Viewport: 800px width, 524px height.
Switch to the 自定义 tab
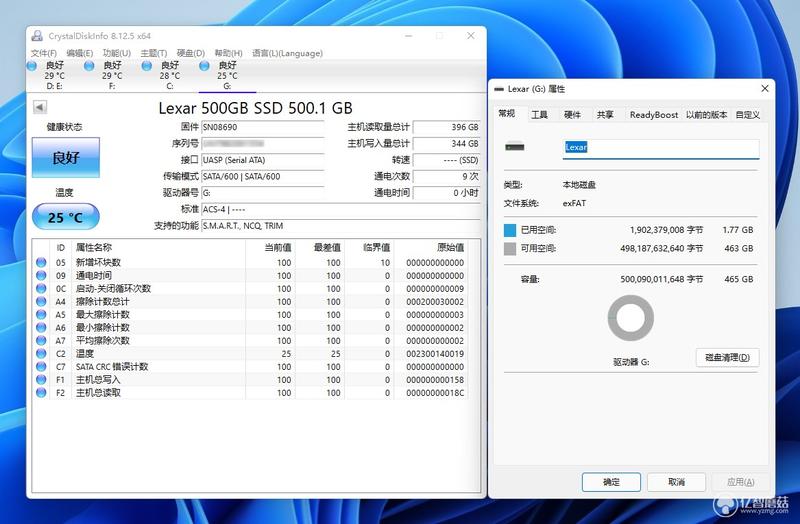747,115
